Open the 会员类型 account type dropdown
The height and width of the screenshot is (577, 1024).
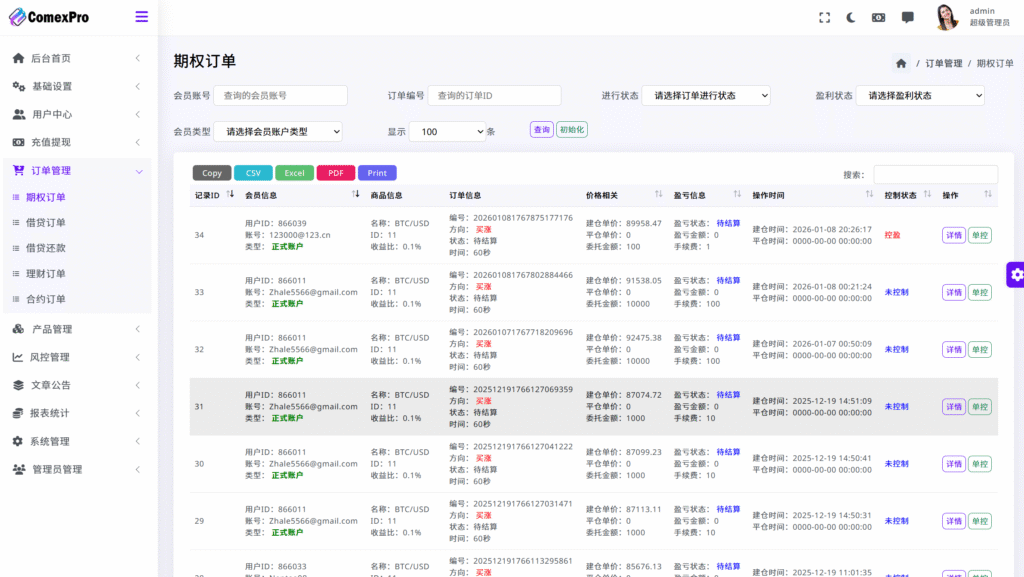(x=278, y=131)
